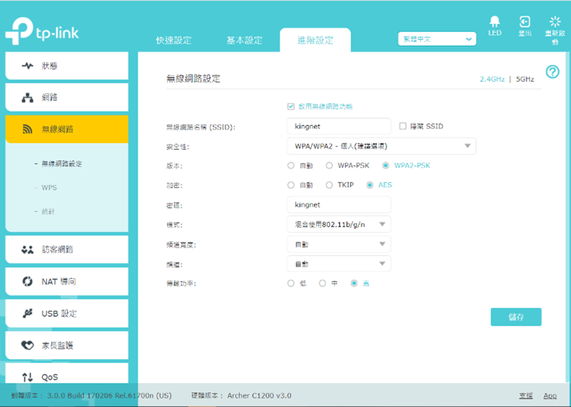Click the 儲存 save button
This screenshot has height=407, width=571.
[516, 317]
